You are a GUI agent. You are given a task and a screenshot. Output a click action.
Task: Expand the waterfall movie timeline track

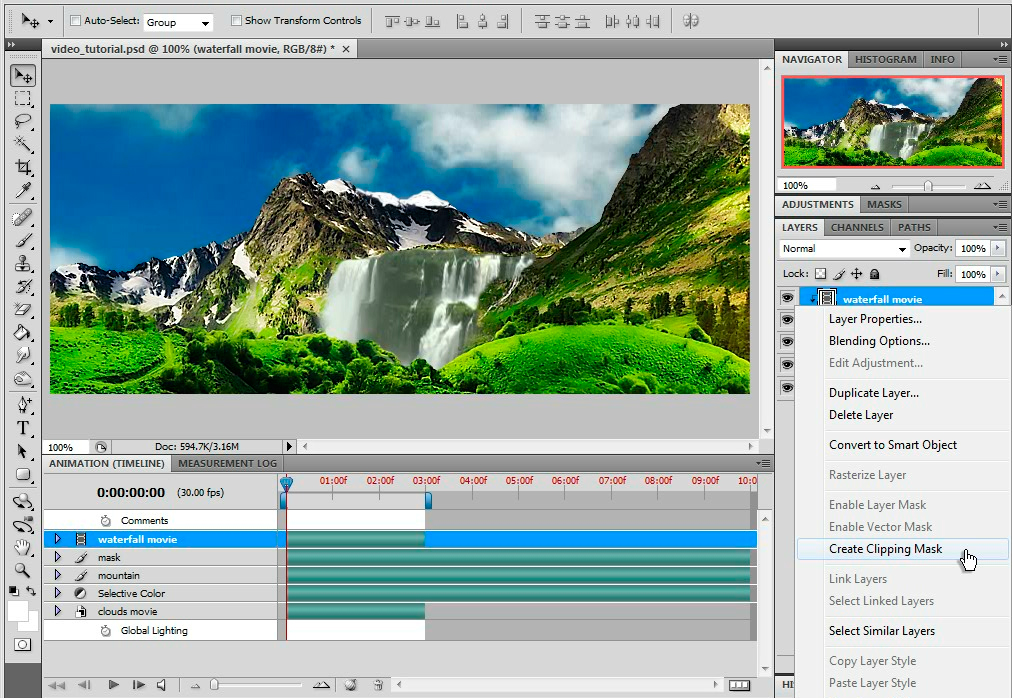point(57,539)
